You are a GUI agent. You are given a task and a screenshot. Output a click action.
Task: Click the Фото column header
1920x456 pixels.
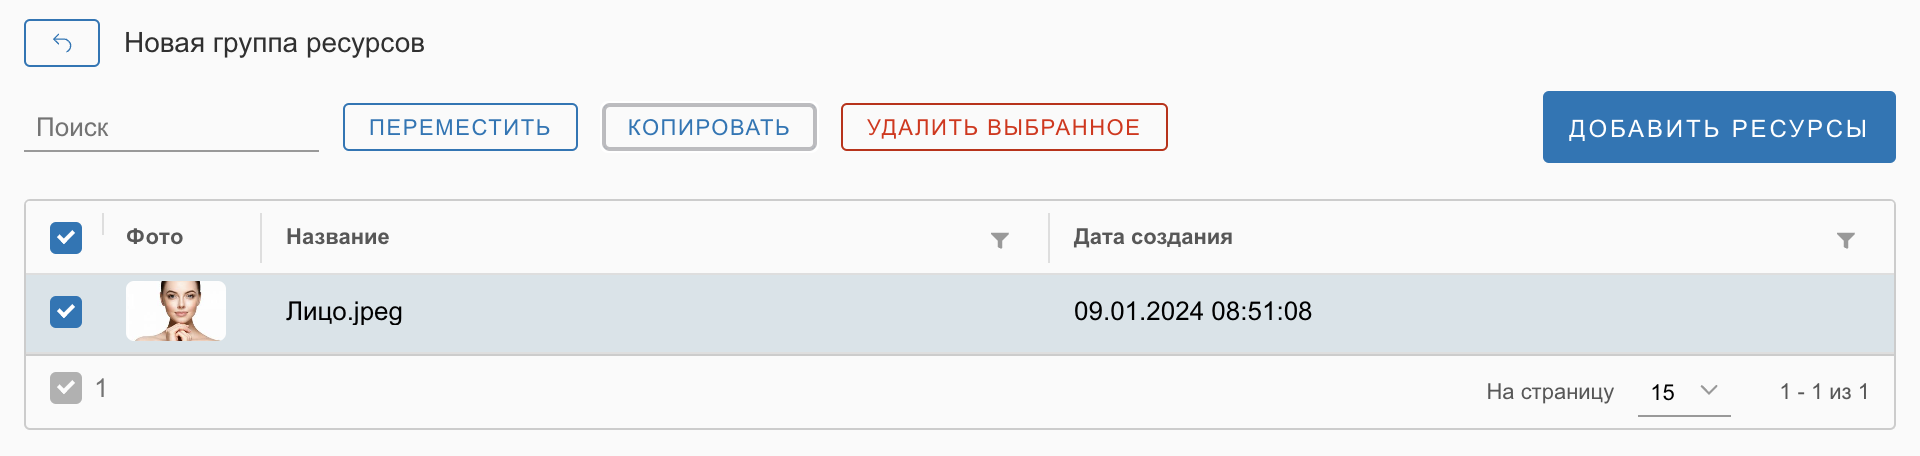155,237
